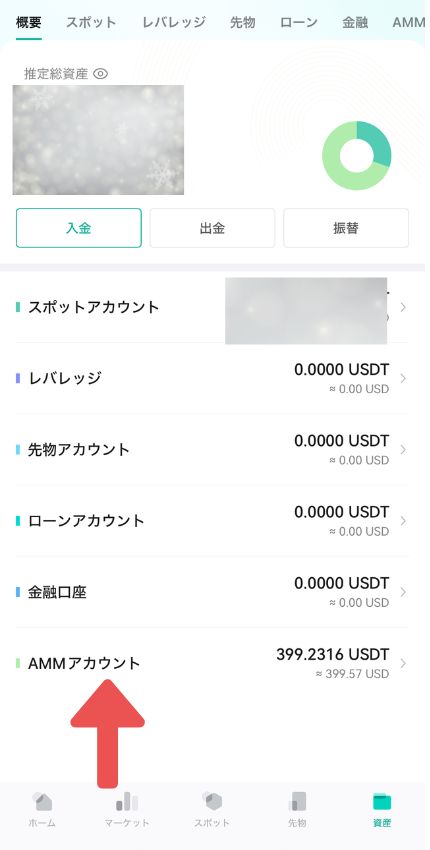The width and height of the screenshot is (430, 850).
Task: Switch to the 金融 top tab
Action: point(355,22)
